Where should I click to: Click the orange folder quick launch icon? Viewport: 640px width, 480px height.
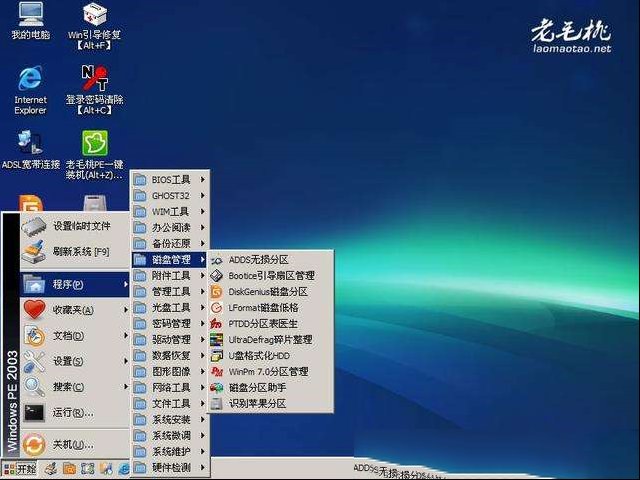[69, 469]
